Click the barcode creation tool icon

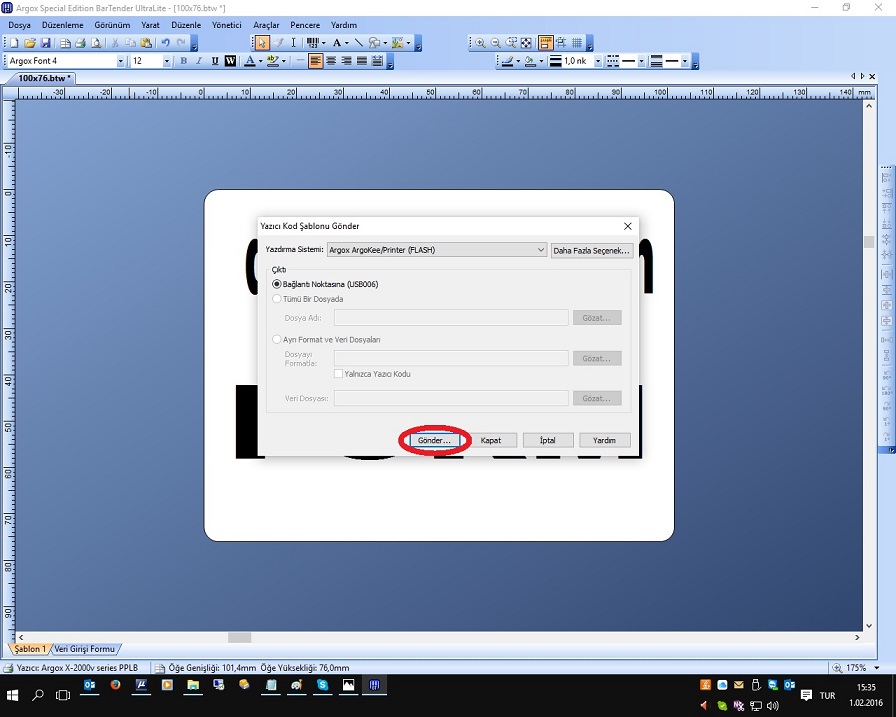tap(313, 43)
